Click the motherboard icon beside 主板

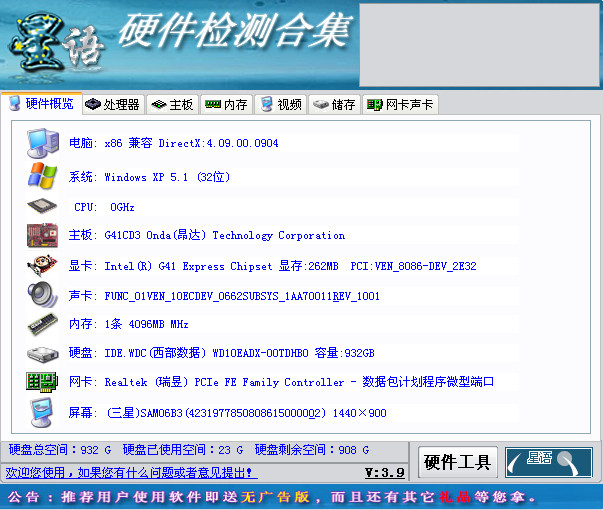click(x=42, y=235)
